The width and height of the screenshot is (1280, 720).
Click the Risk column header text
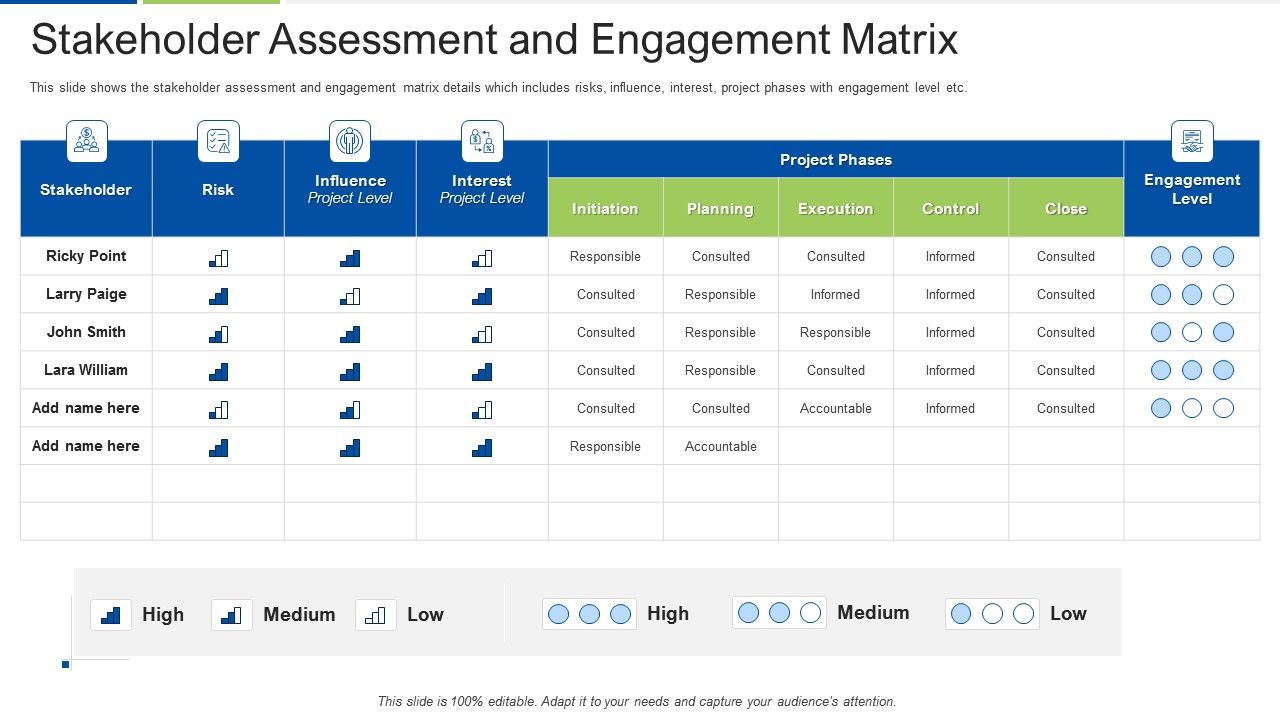(x=218, y=189)
